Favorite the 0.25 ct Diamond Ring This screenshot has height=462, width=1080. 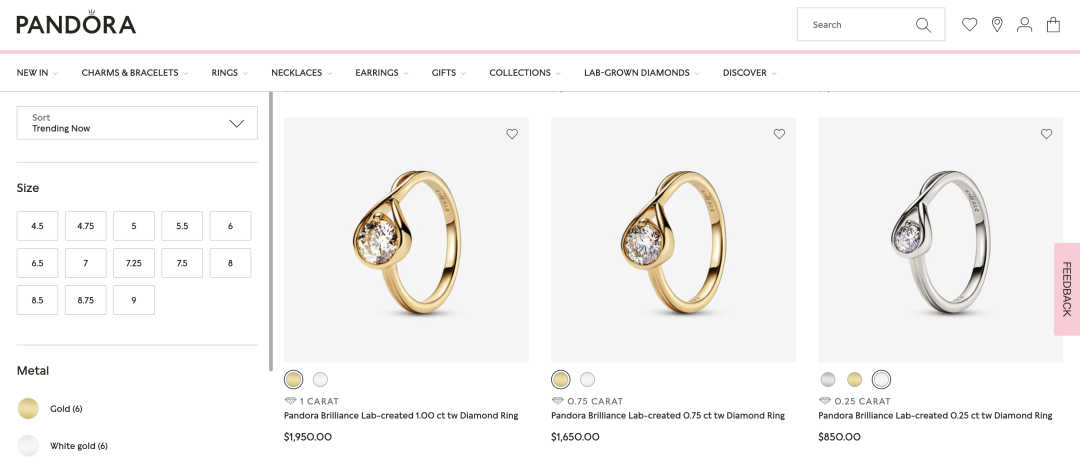click(x=1046, y=134)
